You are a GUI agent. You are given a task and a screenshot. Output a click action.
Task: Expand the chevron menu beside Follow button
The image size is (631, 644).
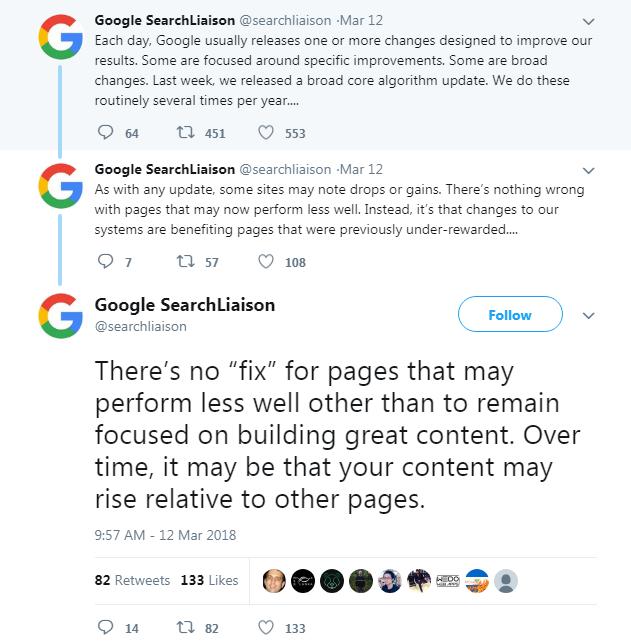tap(588, 315)
